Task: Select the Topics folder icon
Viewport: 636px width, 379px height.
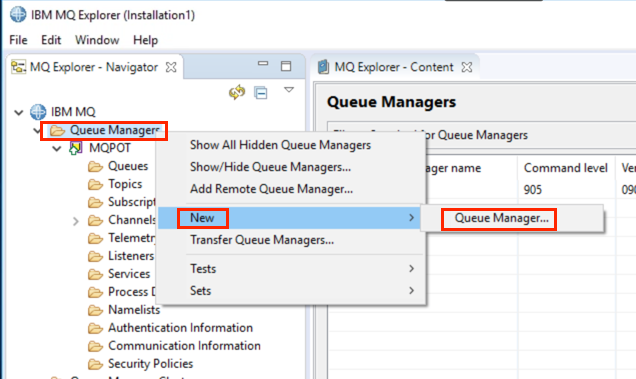Action: [x=95, y=184]
